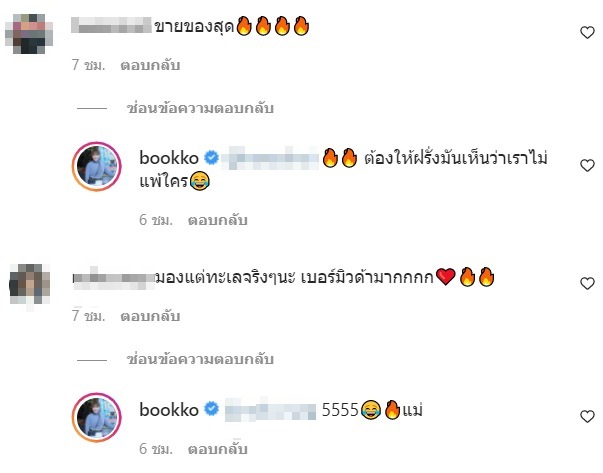Open the blurred username of the ขายของสุด commenter

click(x=112, y=25)
